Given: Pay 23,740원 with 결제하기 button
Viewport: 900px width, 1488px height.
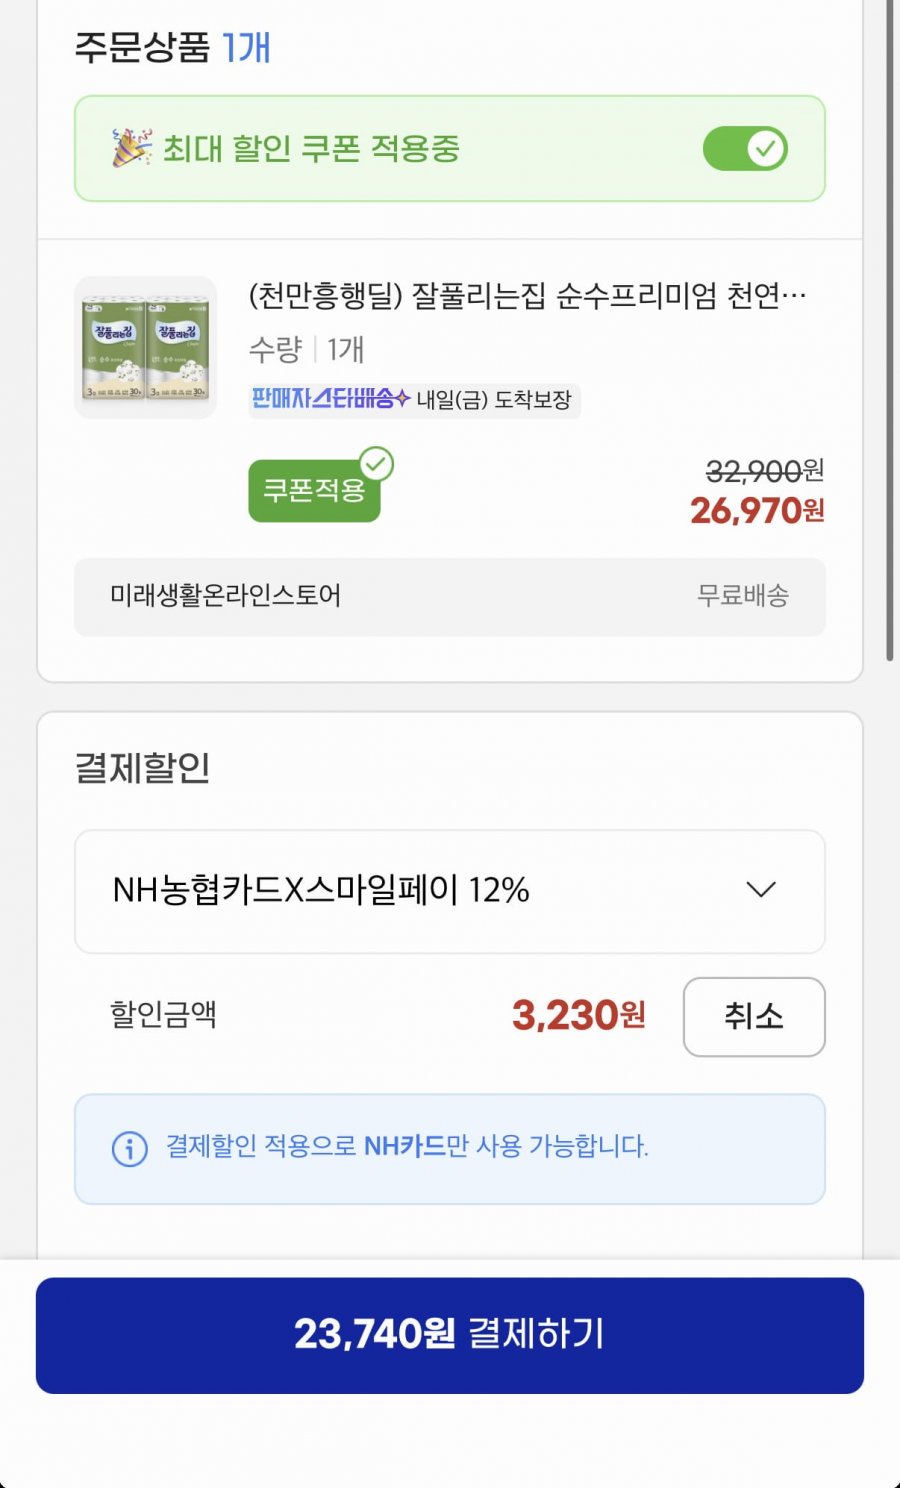Looking at the screenshot, I should click(450, 1335).
